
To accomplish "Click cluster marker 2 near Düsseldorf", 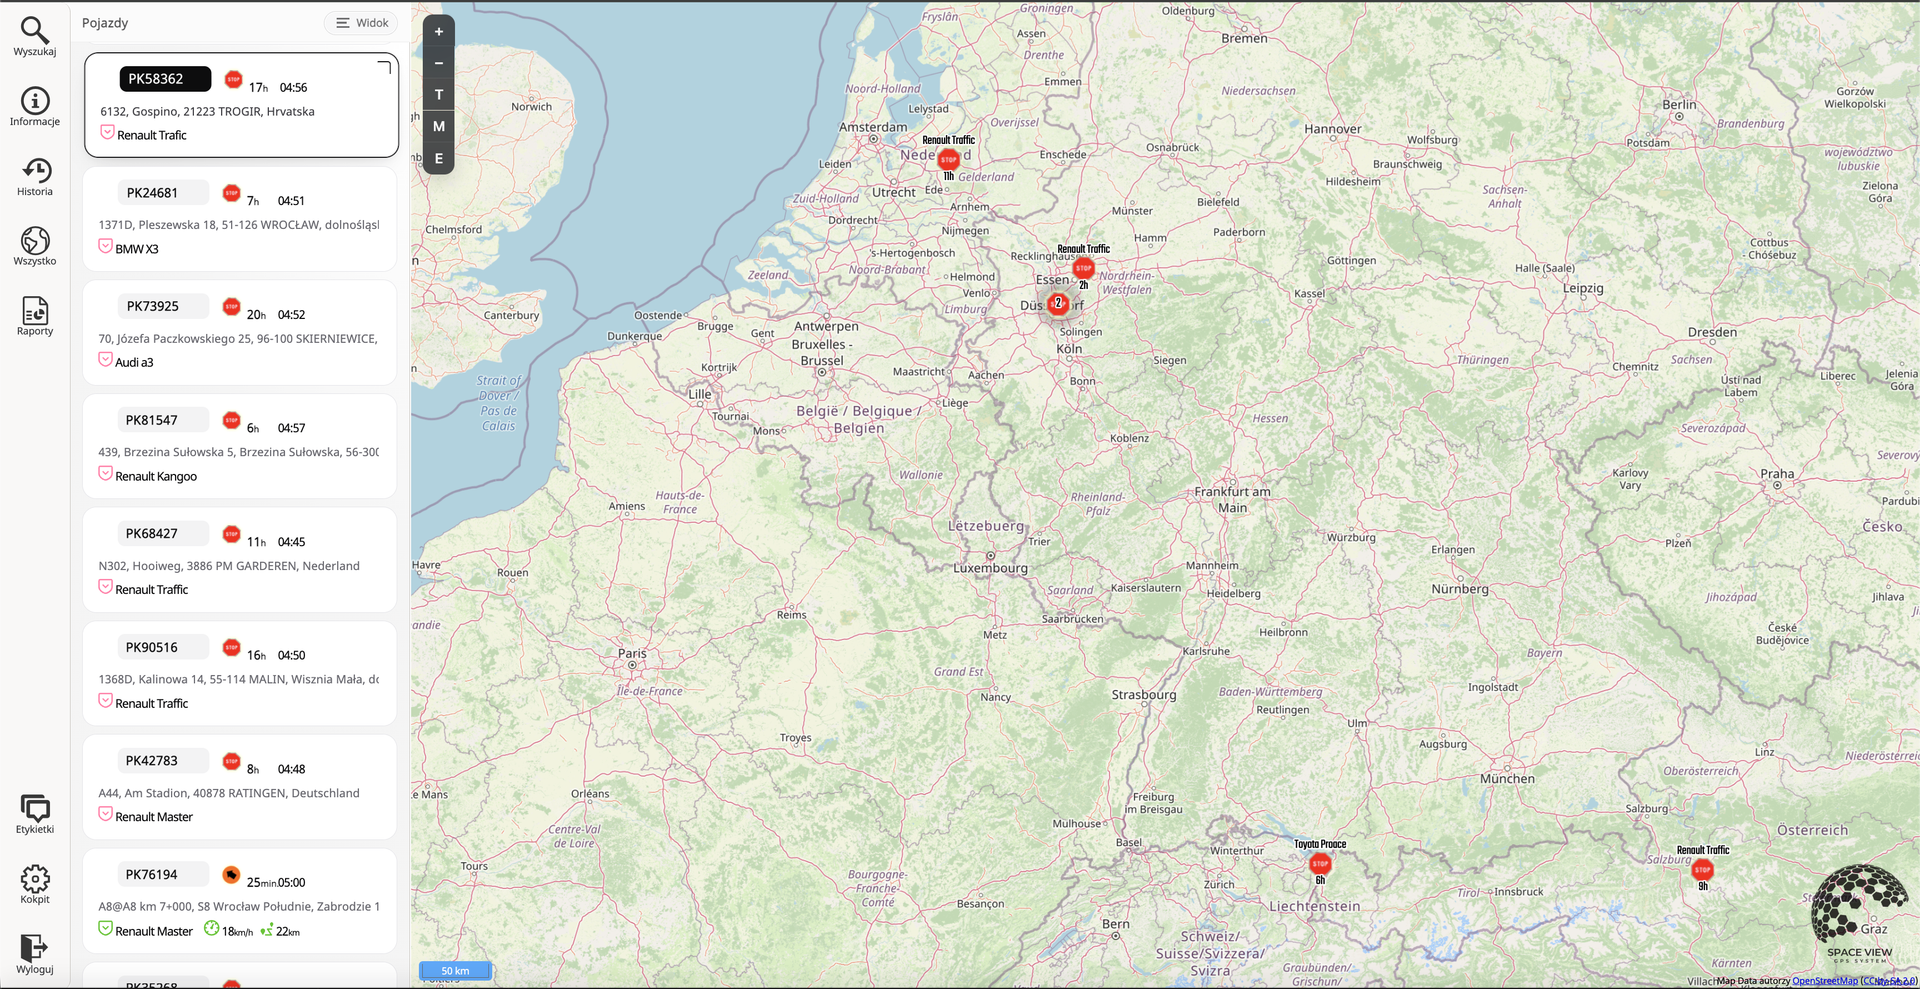I will pos(1058,303).
